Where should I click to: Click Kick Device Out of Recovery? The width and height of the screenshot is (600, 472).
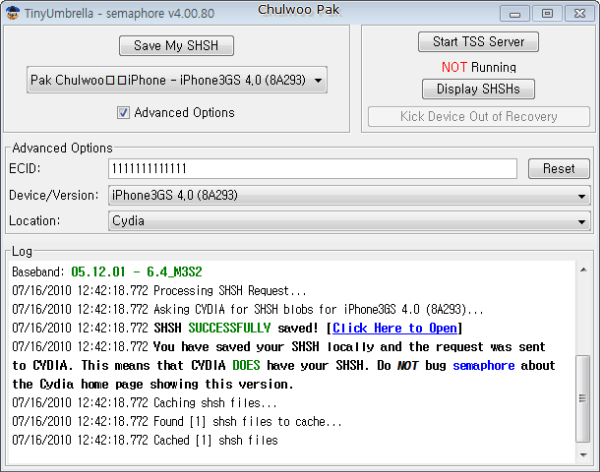coord(479,116)
